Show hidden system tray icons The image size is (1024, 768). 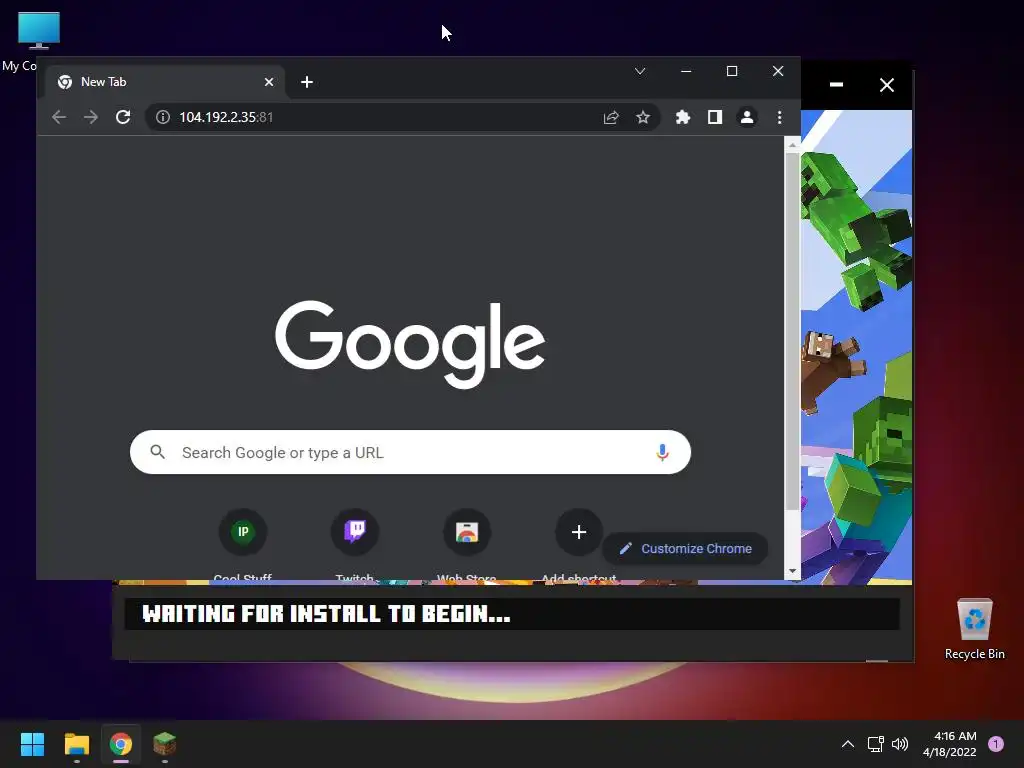click(x=848, y=744)
